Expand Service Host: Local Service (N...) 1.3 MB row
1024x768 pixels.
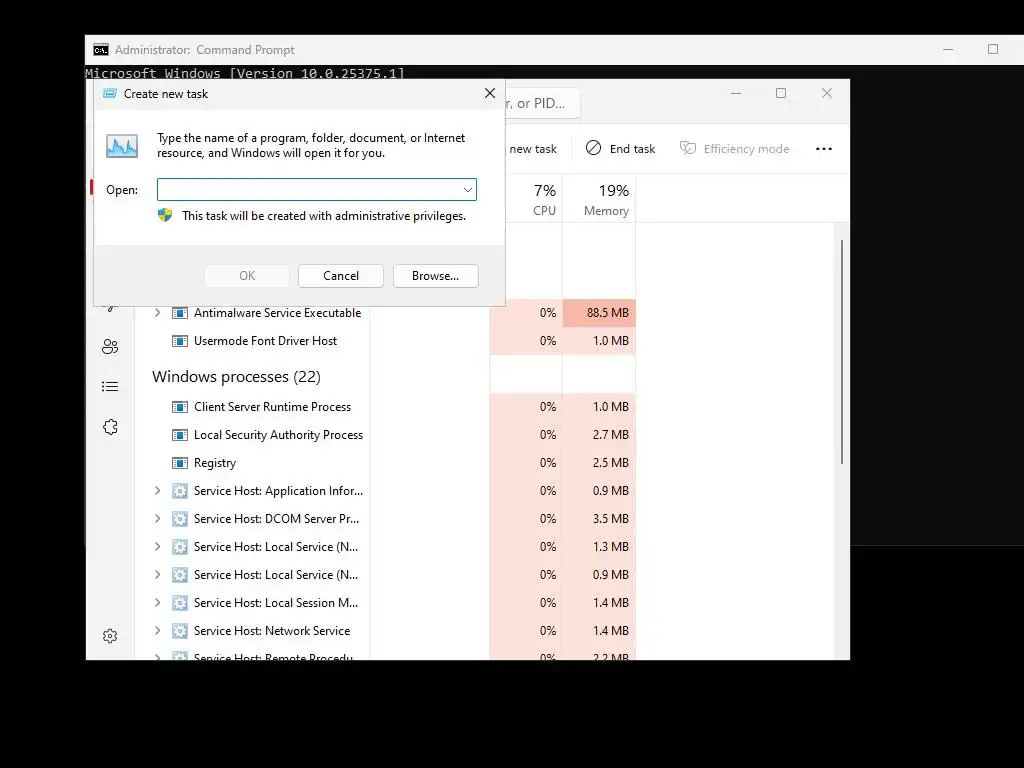[157, 547]
